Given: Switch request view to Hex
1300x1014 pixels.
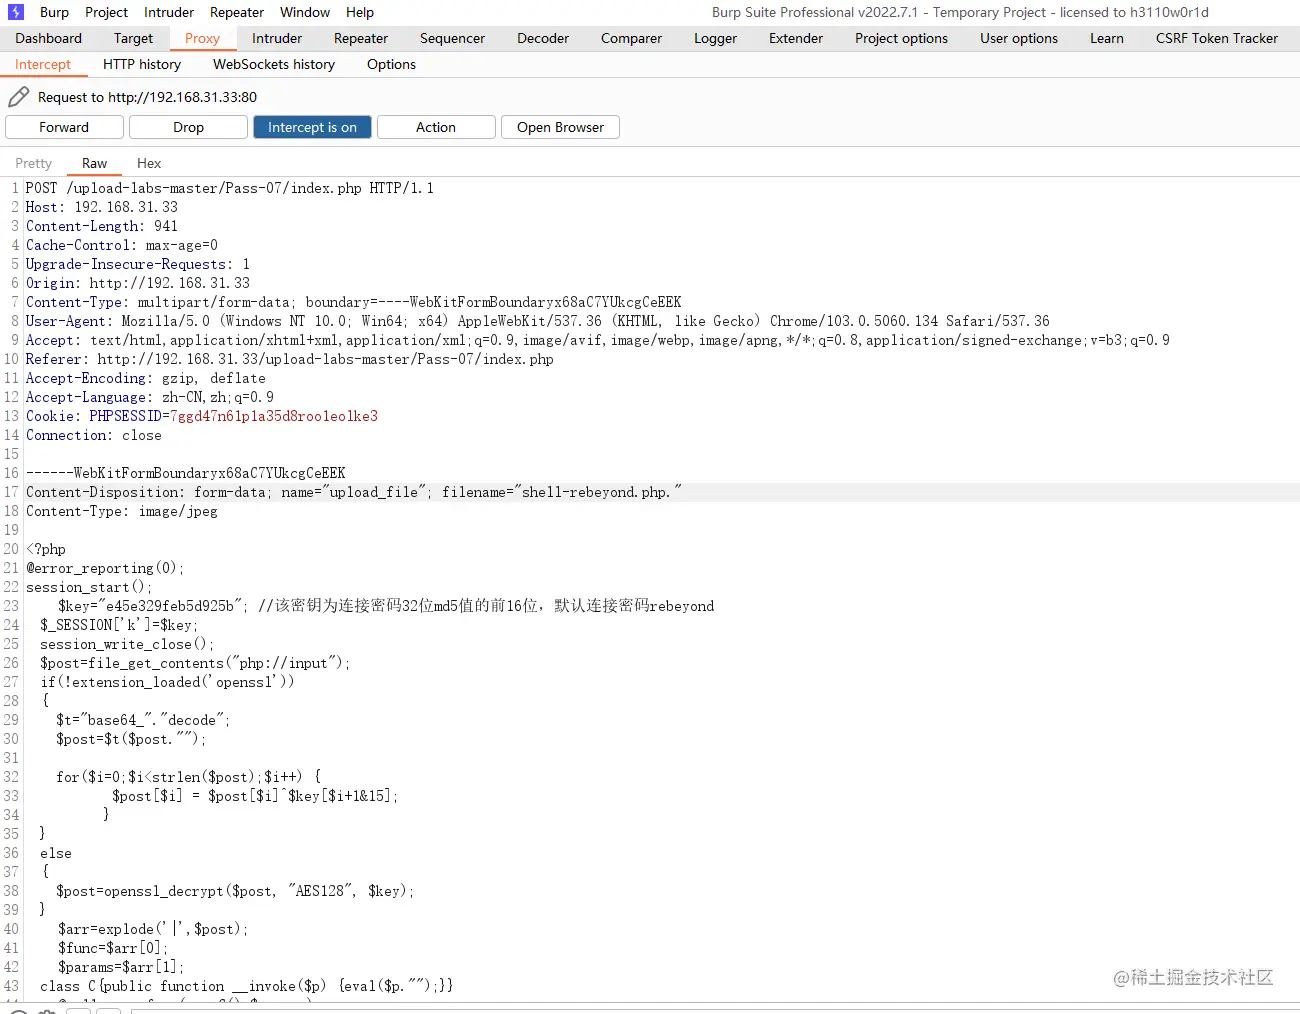Looking at the screenshot, I should [x=149, y=163].
